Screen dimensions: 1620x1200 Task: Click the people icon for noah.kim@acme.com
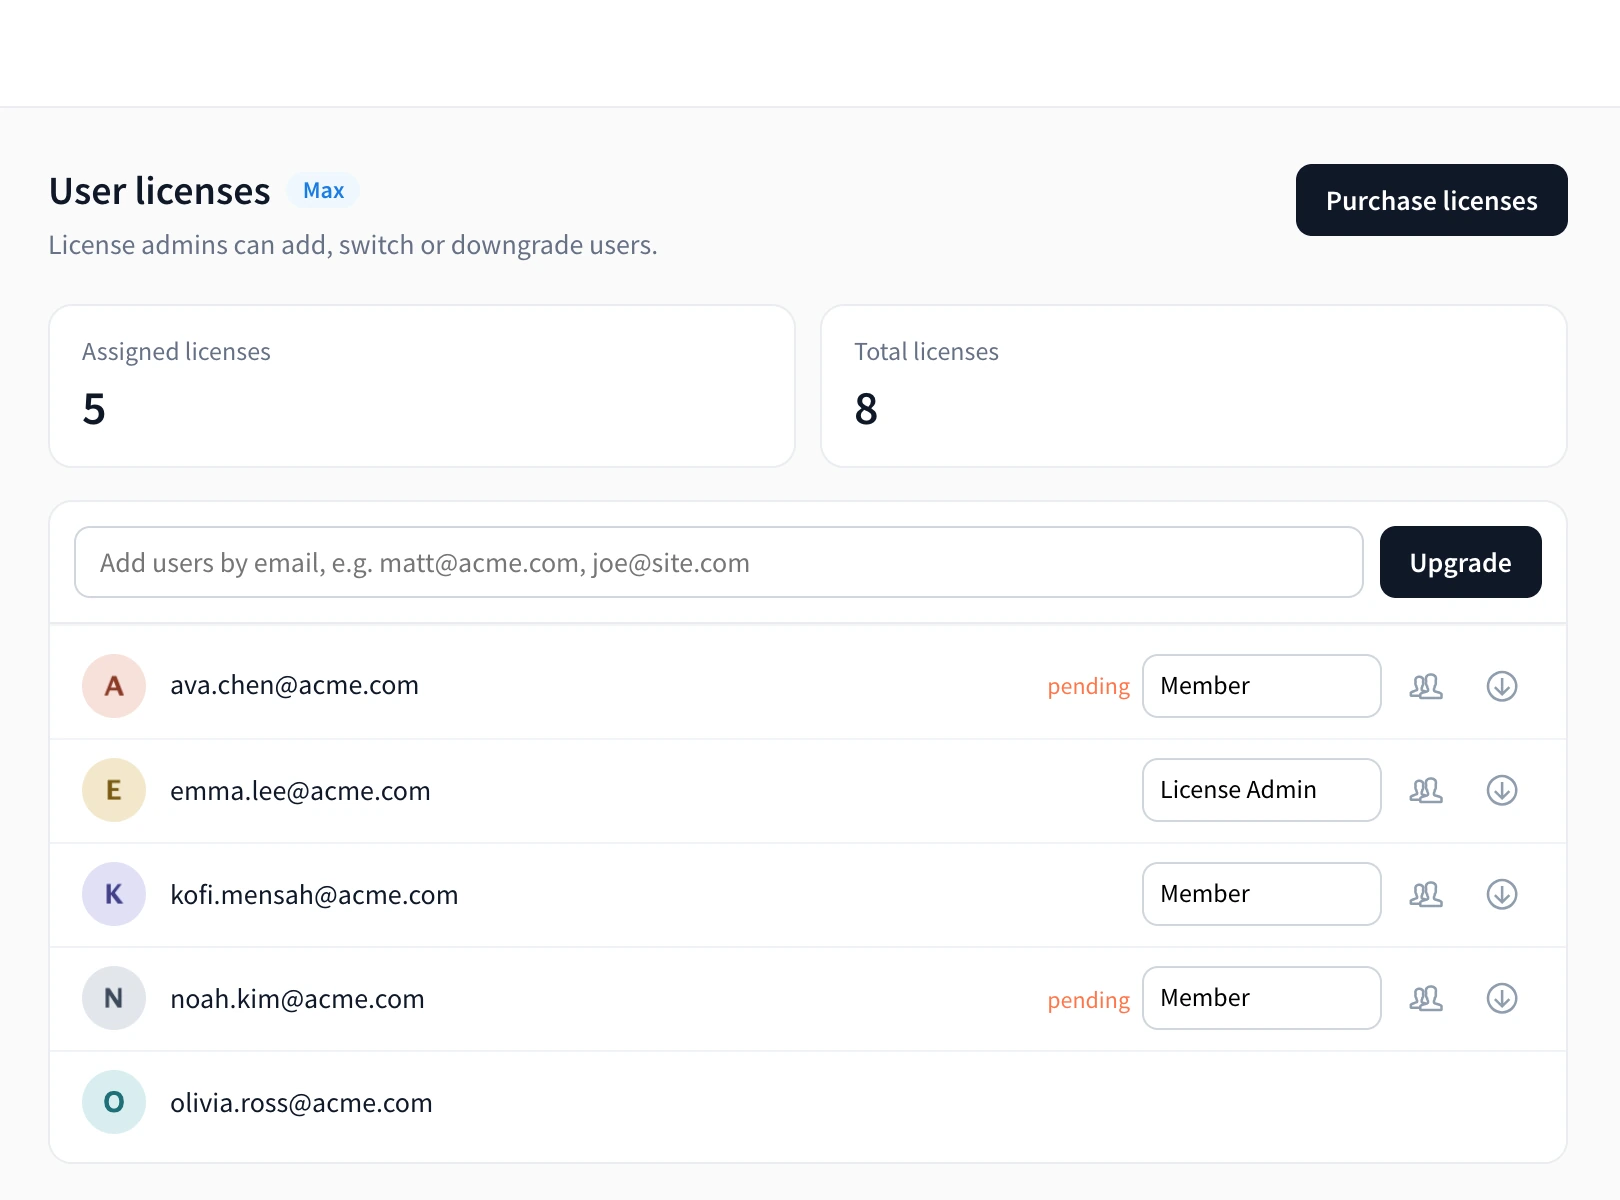(1426, 998)
